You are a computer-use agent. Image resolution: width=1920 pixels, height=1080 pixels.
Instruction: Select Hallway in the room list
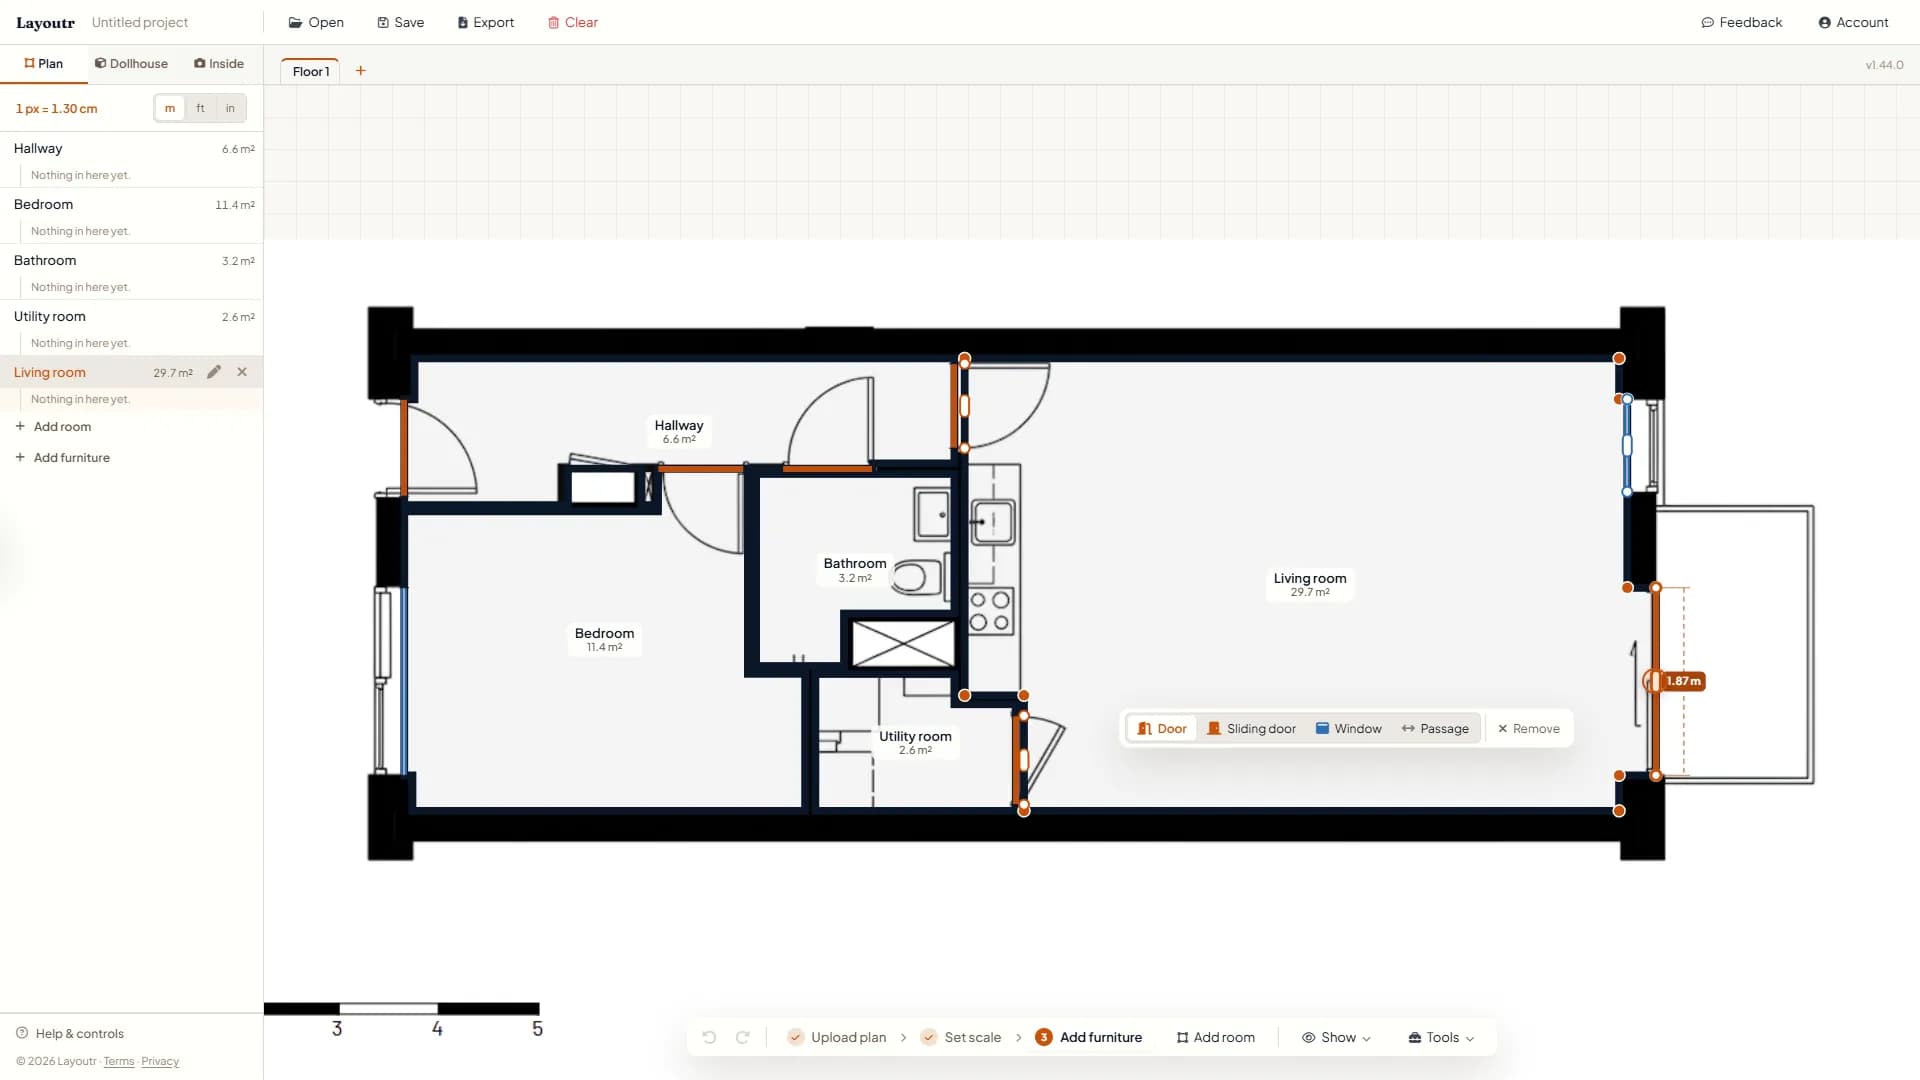click(131, 148)
